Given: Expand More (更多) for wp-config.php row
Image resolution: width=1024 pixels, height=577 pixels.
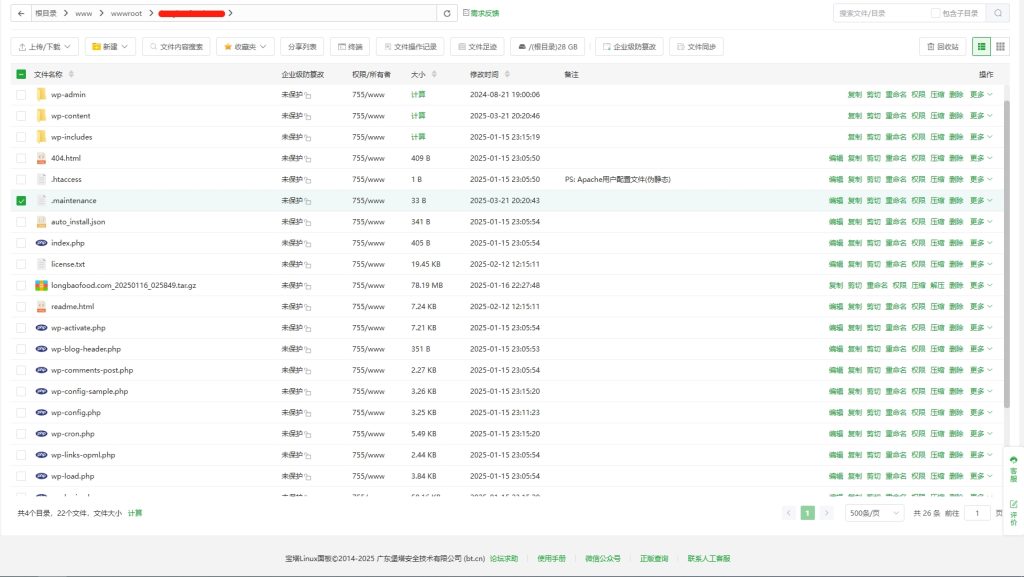Looking at the screenshot, I should point(981,413).
